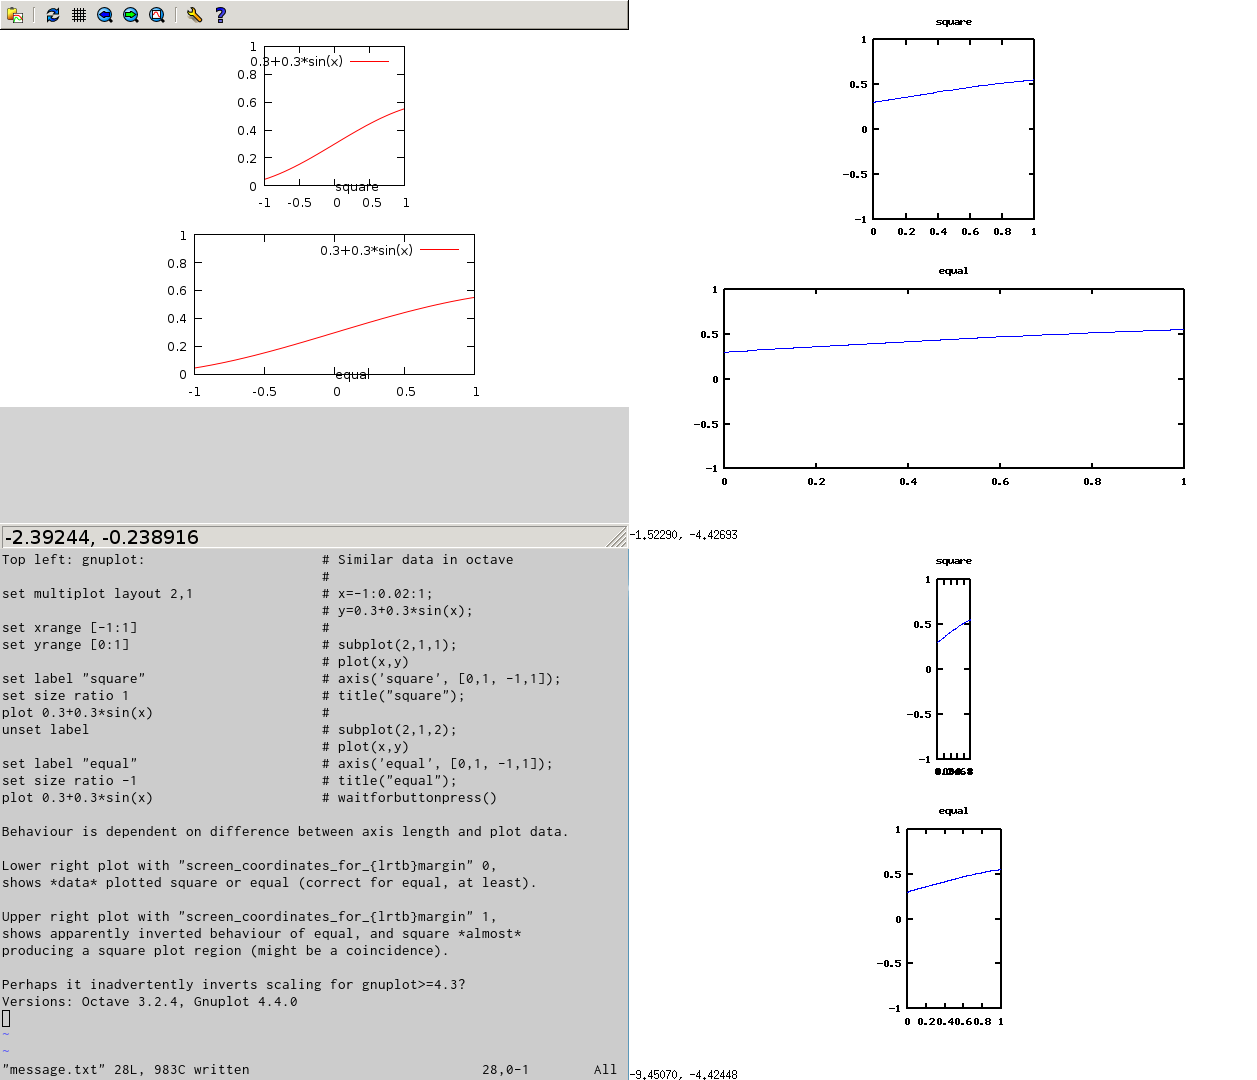Click the line "Top left: gnuplot:"
The image size is (1257, 1080).
click(73, 560)
